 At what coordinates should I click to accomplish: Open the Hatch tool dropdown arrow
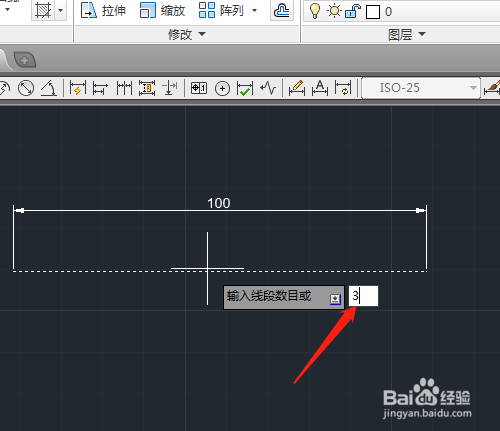click(61, 10)
